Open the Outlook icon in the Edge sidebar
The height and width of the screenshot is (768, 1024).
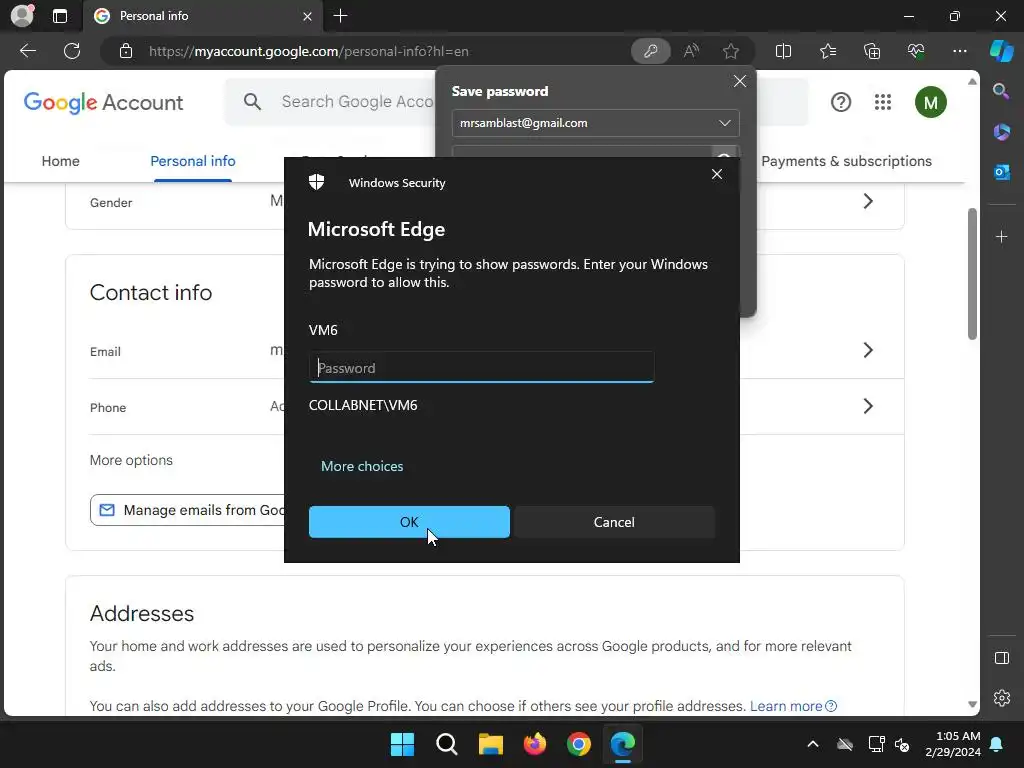(1001, 172)
